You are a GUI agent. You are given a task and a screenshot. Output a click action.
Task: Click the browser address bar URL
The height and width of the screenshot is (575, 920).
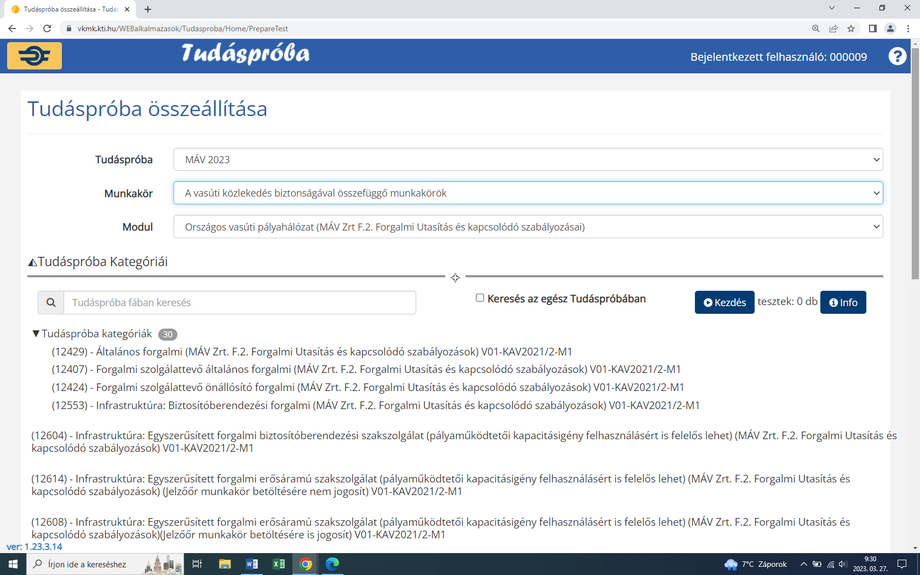click(x=182, y=28)
